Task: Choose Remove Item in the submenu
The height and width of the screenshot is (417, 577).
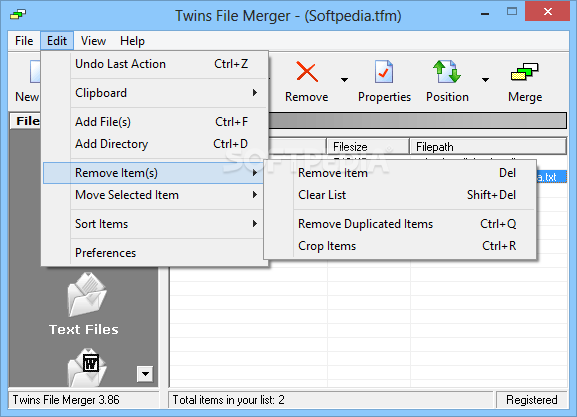Action: coord(400,173)
